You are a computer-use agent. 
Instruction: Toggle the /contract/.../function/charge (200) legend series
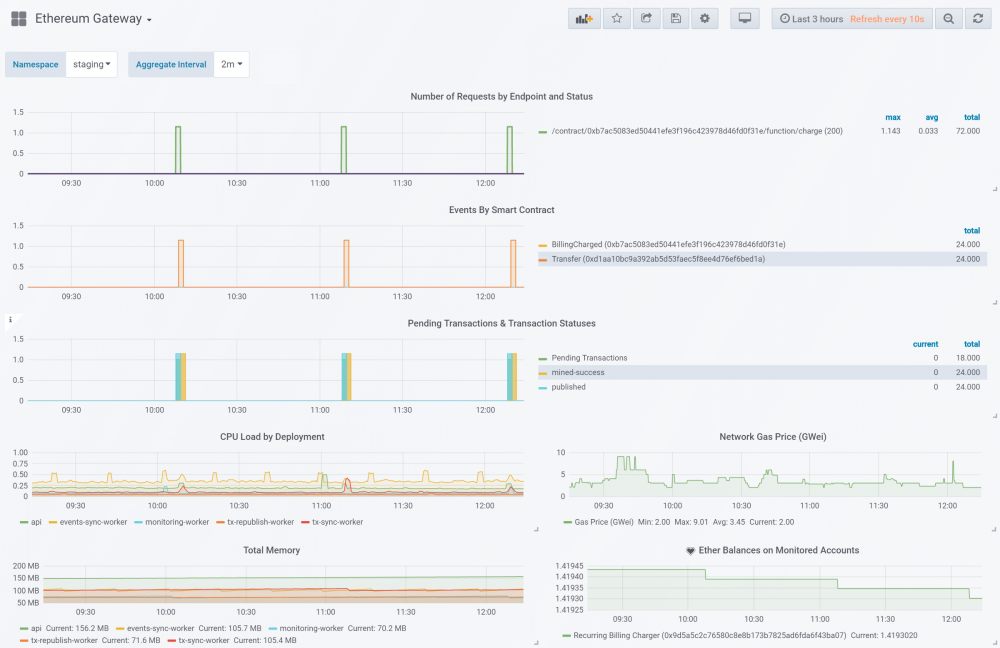697,131
